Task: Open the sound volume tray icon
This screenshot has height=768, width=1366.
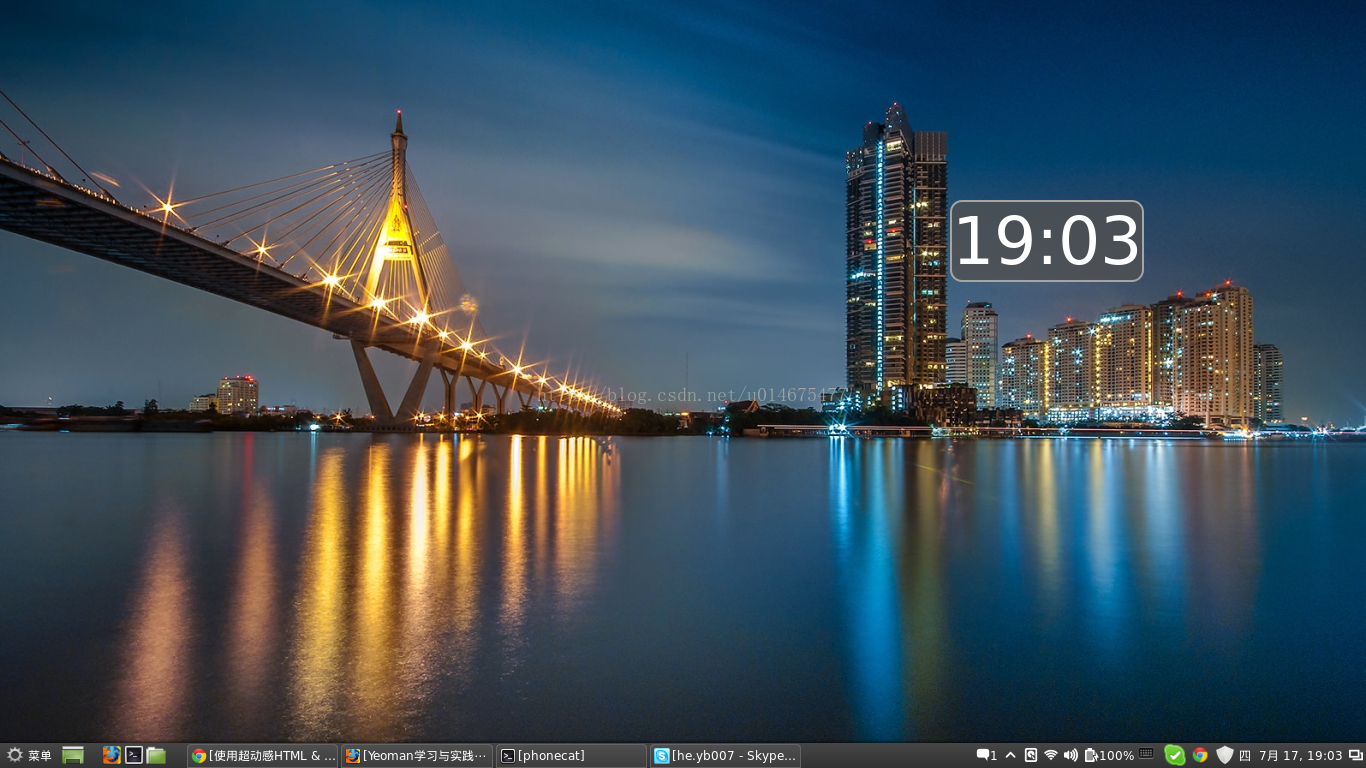Action: [1070, 755]
